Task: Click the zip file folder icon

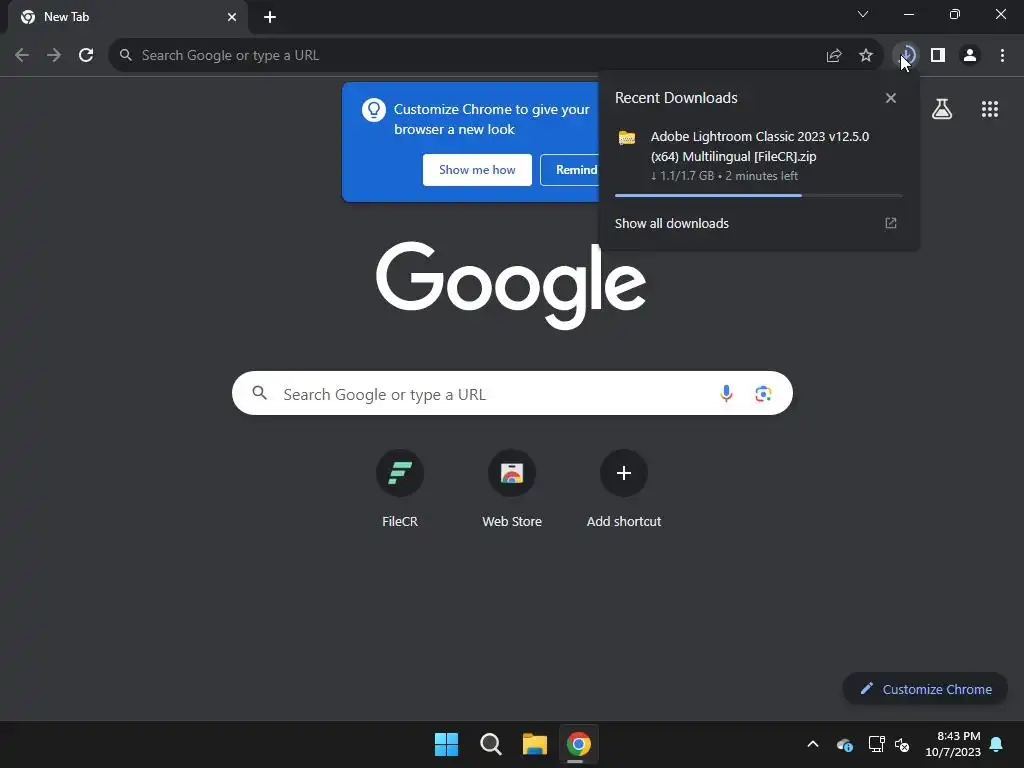Action: point(627,137)
